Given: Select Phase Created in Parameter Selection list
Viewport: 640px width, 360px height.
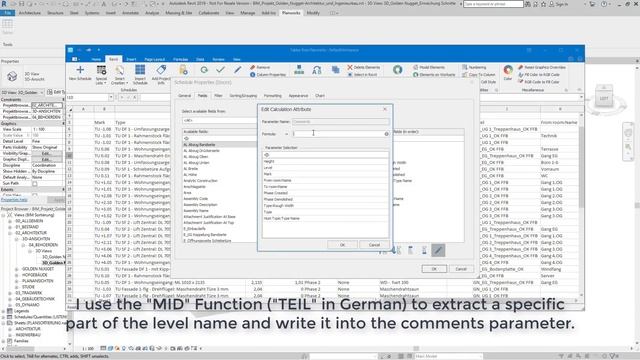Looking at the screenshot, I should (x=325, y=193).
